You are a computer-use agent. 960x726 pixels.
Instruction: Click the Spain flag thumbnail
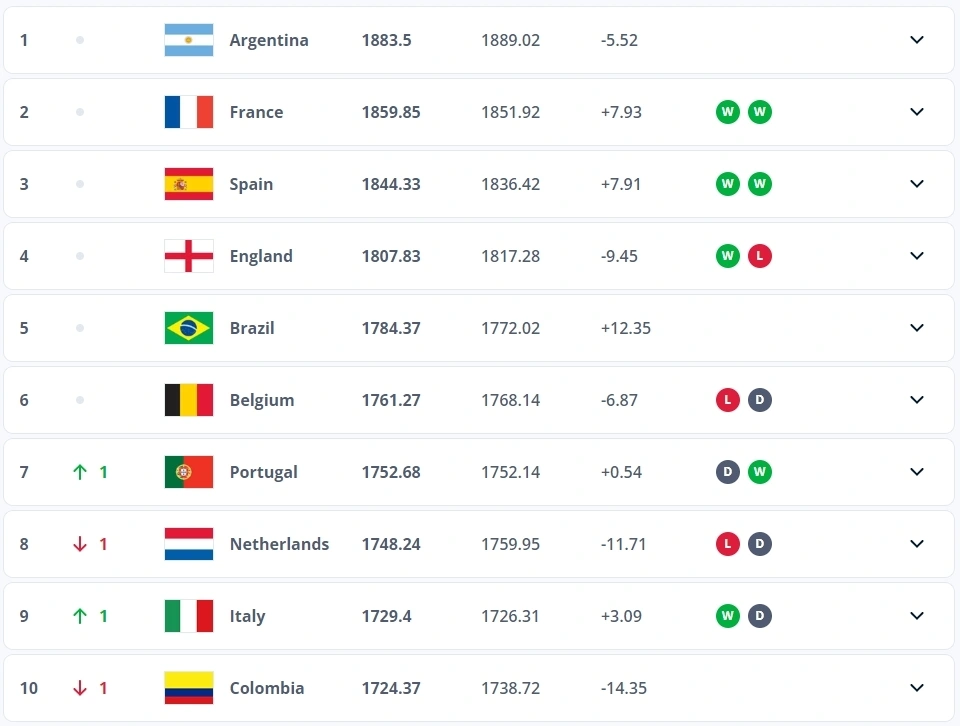[x=189, y=184]
